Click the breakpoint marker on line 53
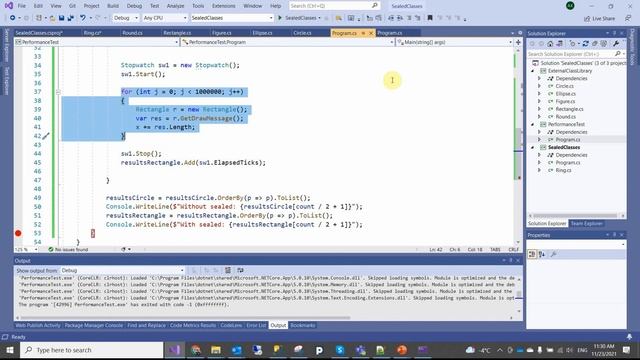The width and height of the screenshot is (640, 360). 18,233
